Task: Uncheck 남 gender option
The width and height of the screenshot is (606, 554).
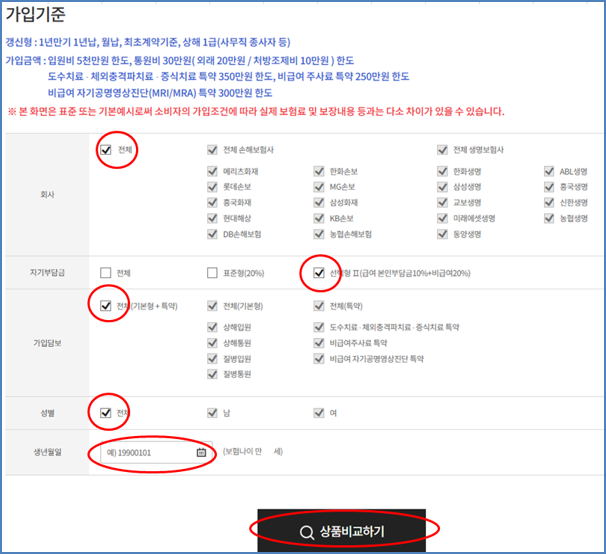Action: click(212, 413)
